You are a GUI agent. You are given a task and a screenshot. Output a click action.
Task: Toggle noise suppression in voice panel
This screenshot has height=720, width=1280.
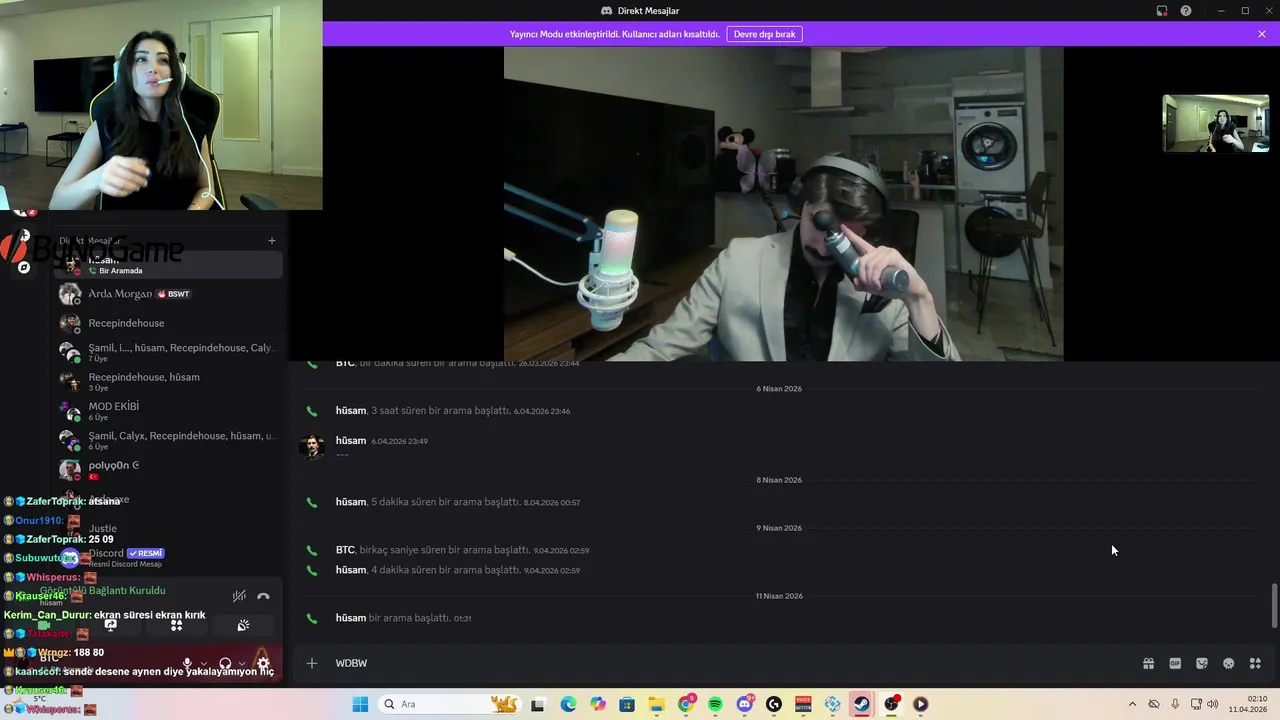tap(239, 596)
